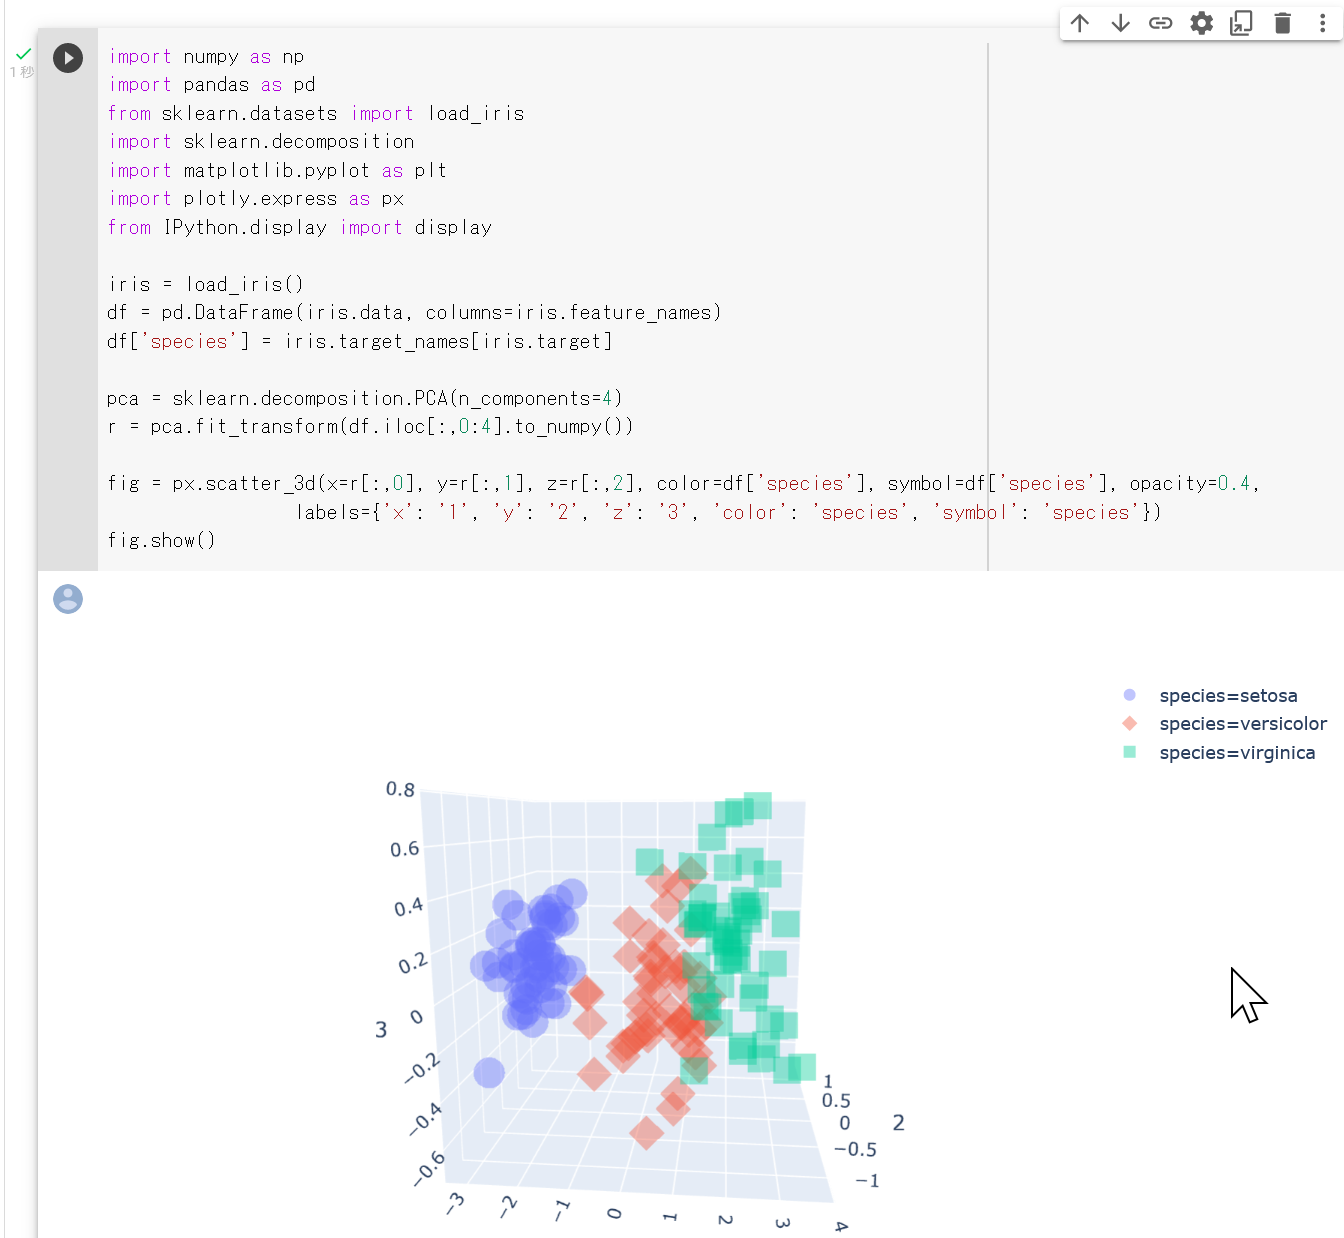Click the iris = load_iris() code line
Image resolution: width=1344 pixels, height=1238 pixels.
(205, 285)
